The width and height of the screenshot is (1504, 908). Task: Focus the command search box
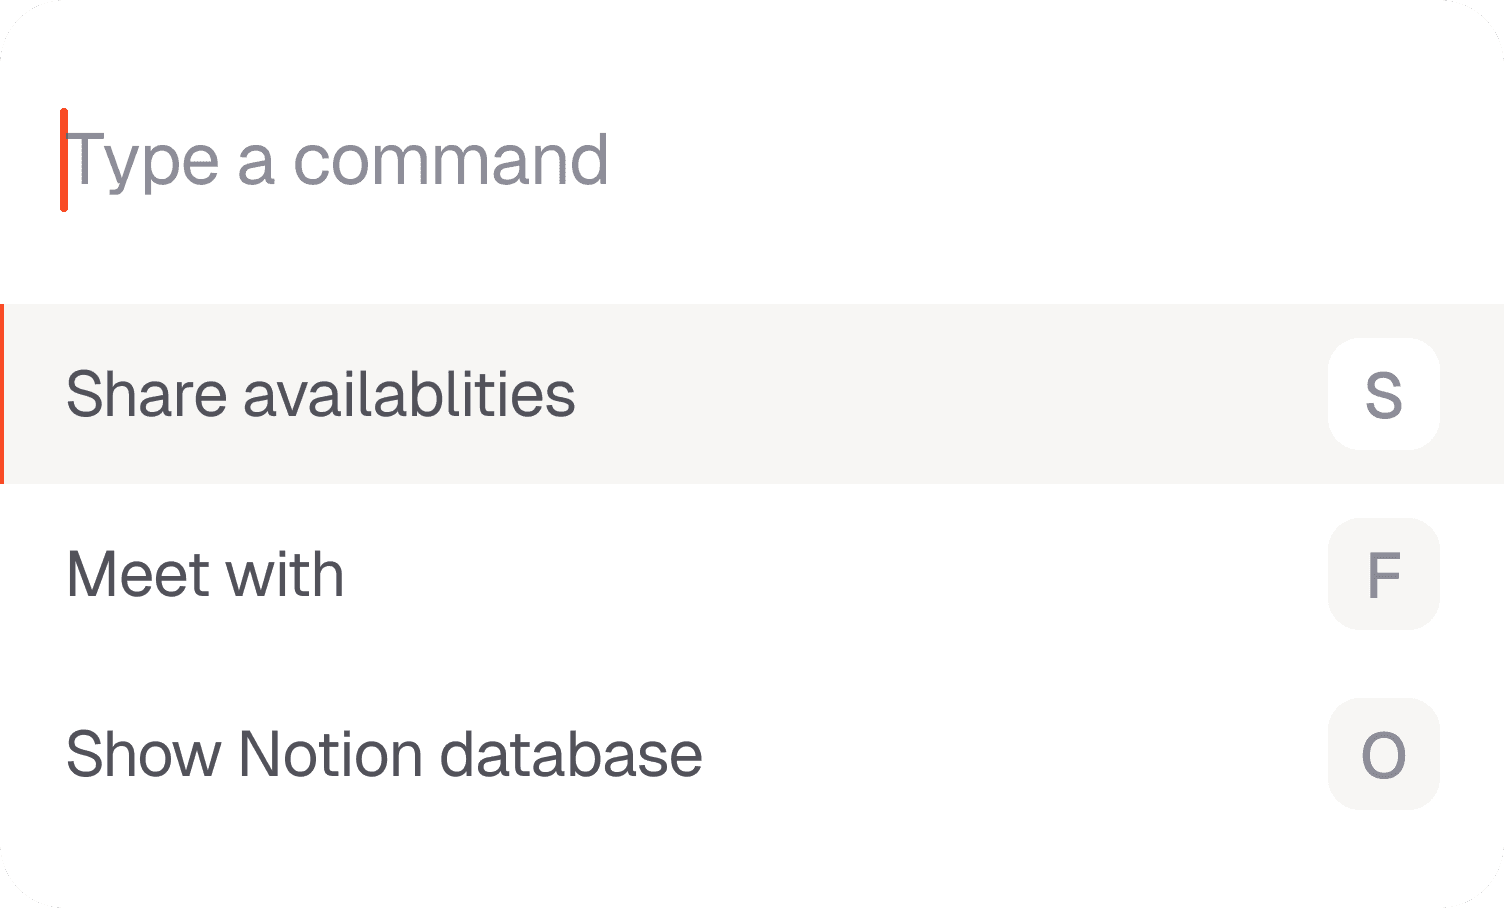[700, 160]
